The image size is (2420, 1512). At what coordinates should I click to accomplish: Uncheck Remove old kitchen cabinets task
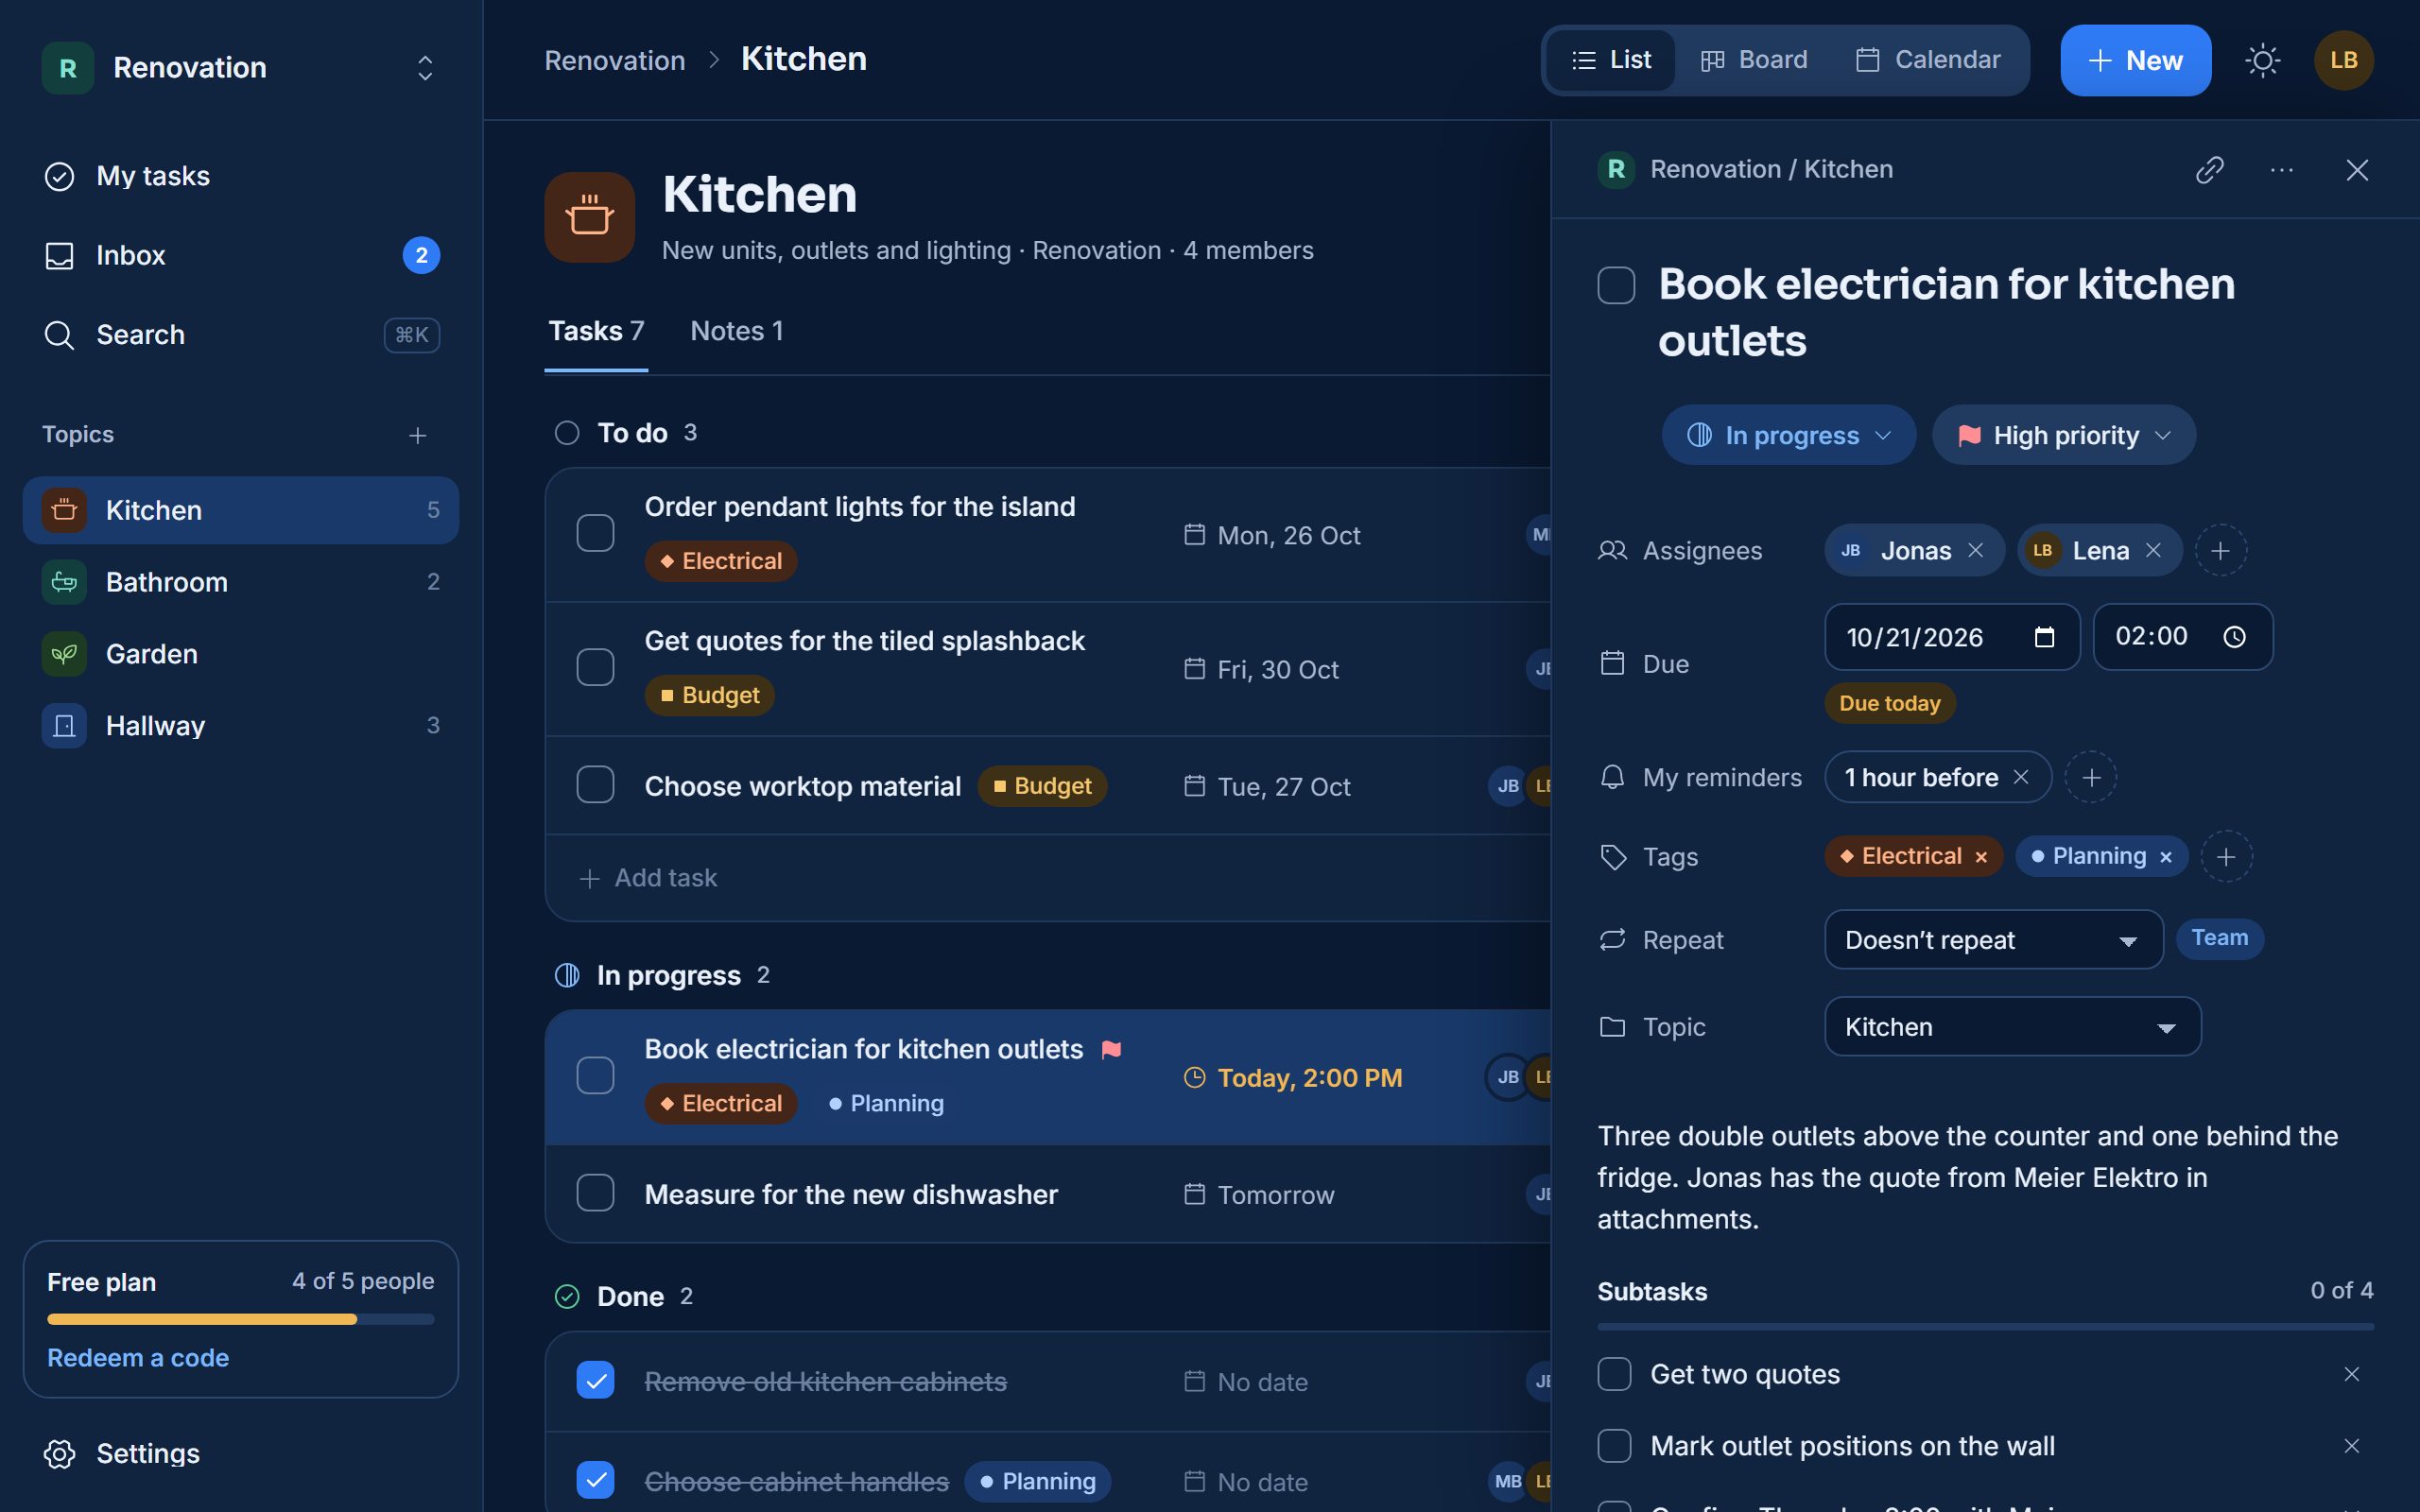(x=595, y=1380)
